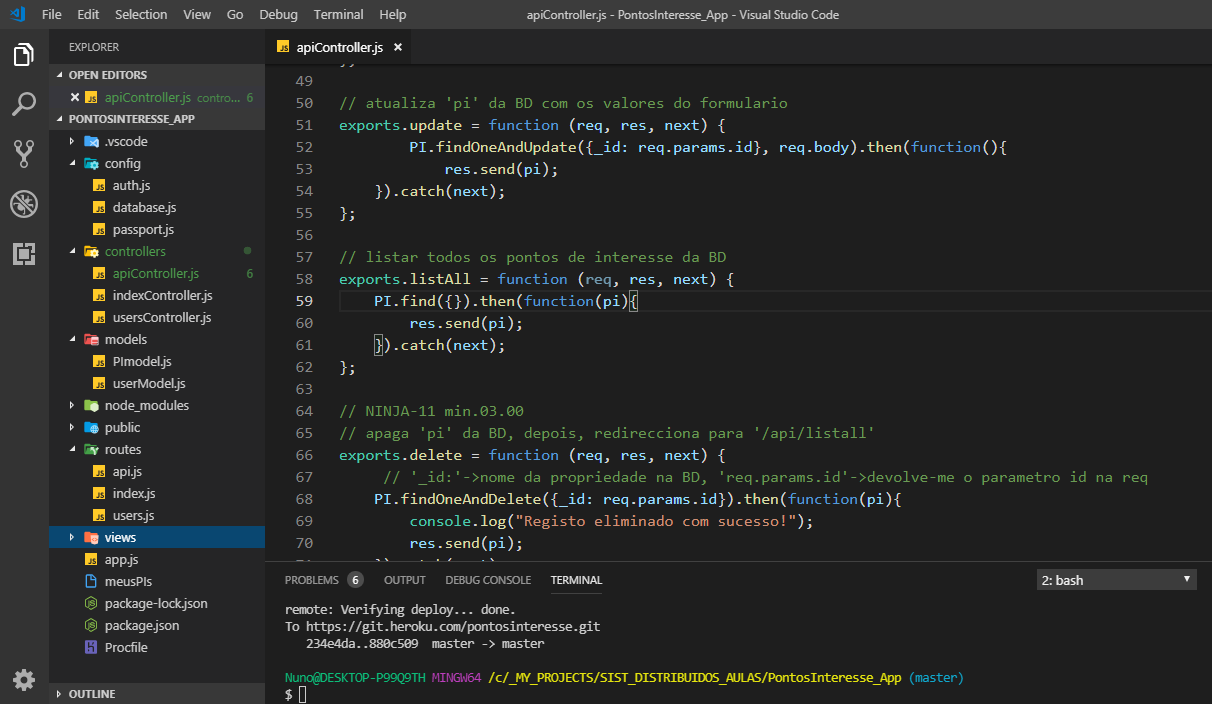Expand the views folder
Screen dimensions: 1212x704
120,538
